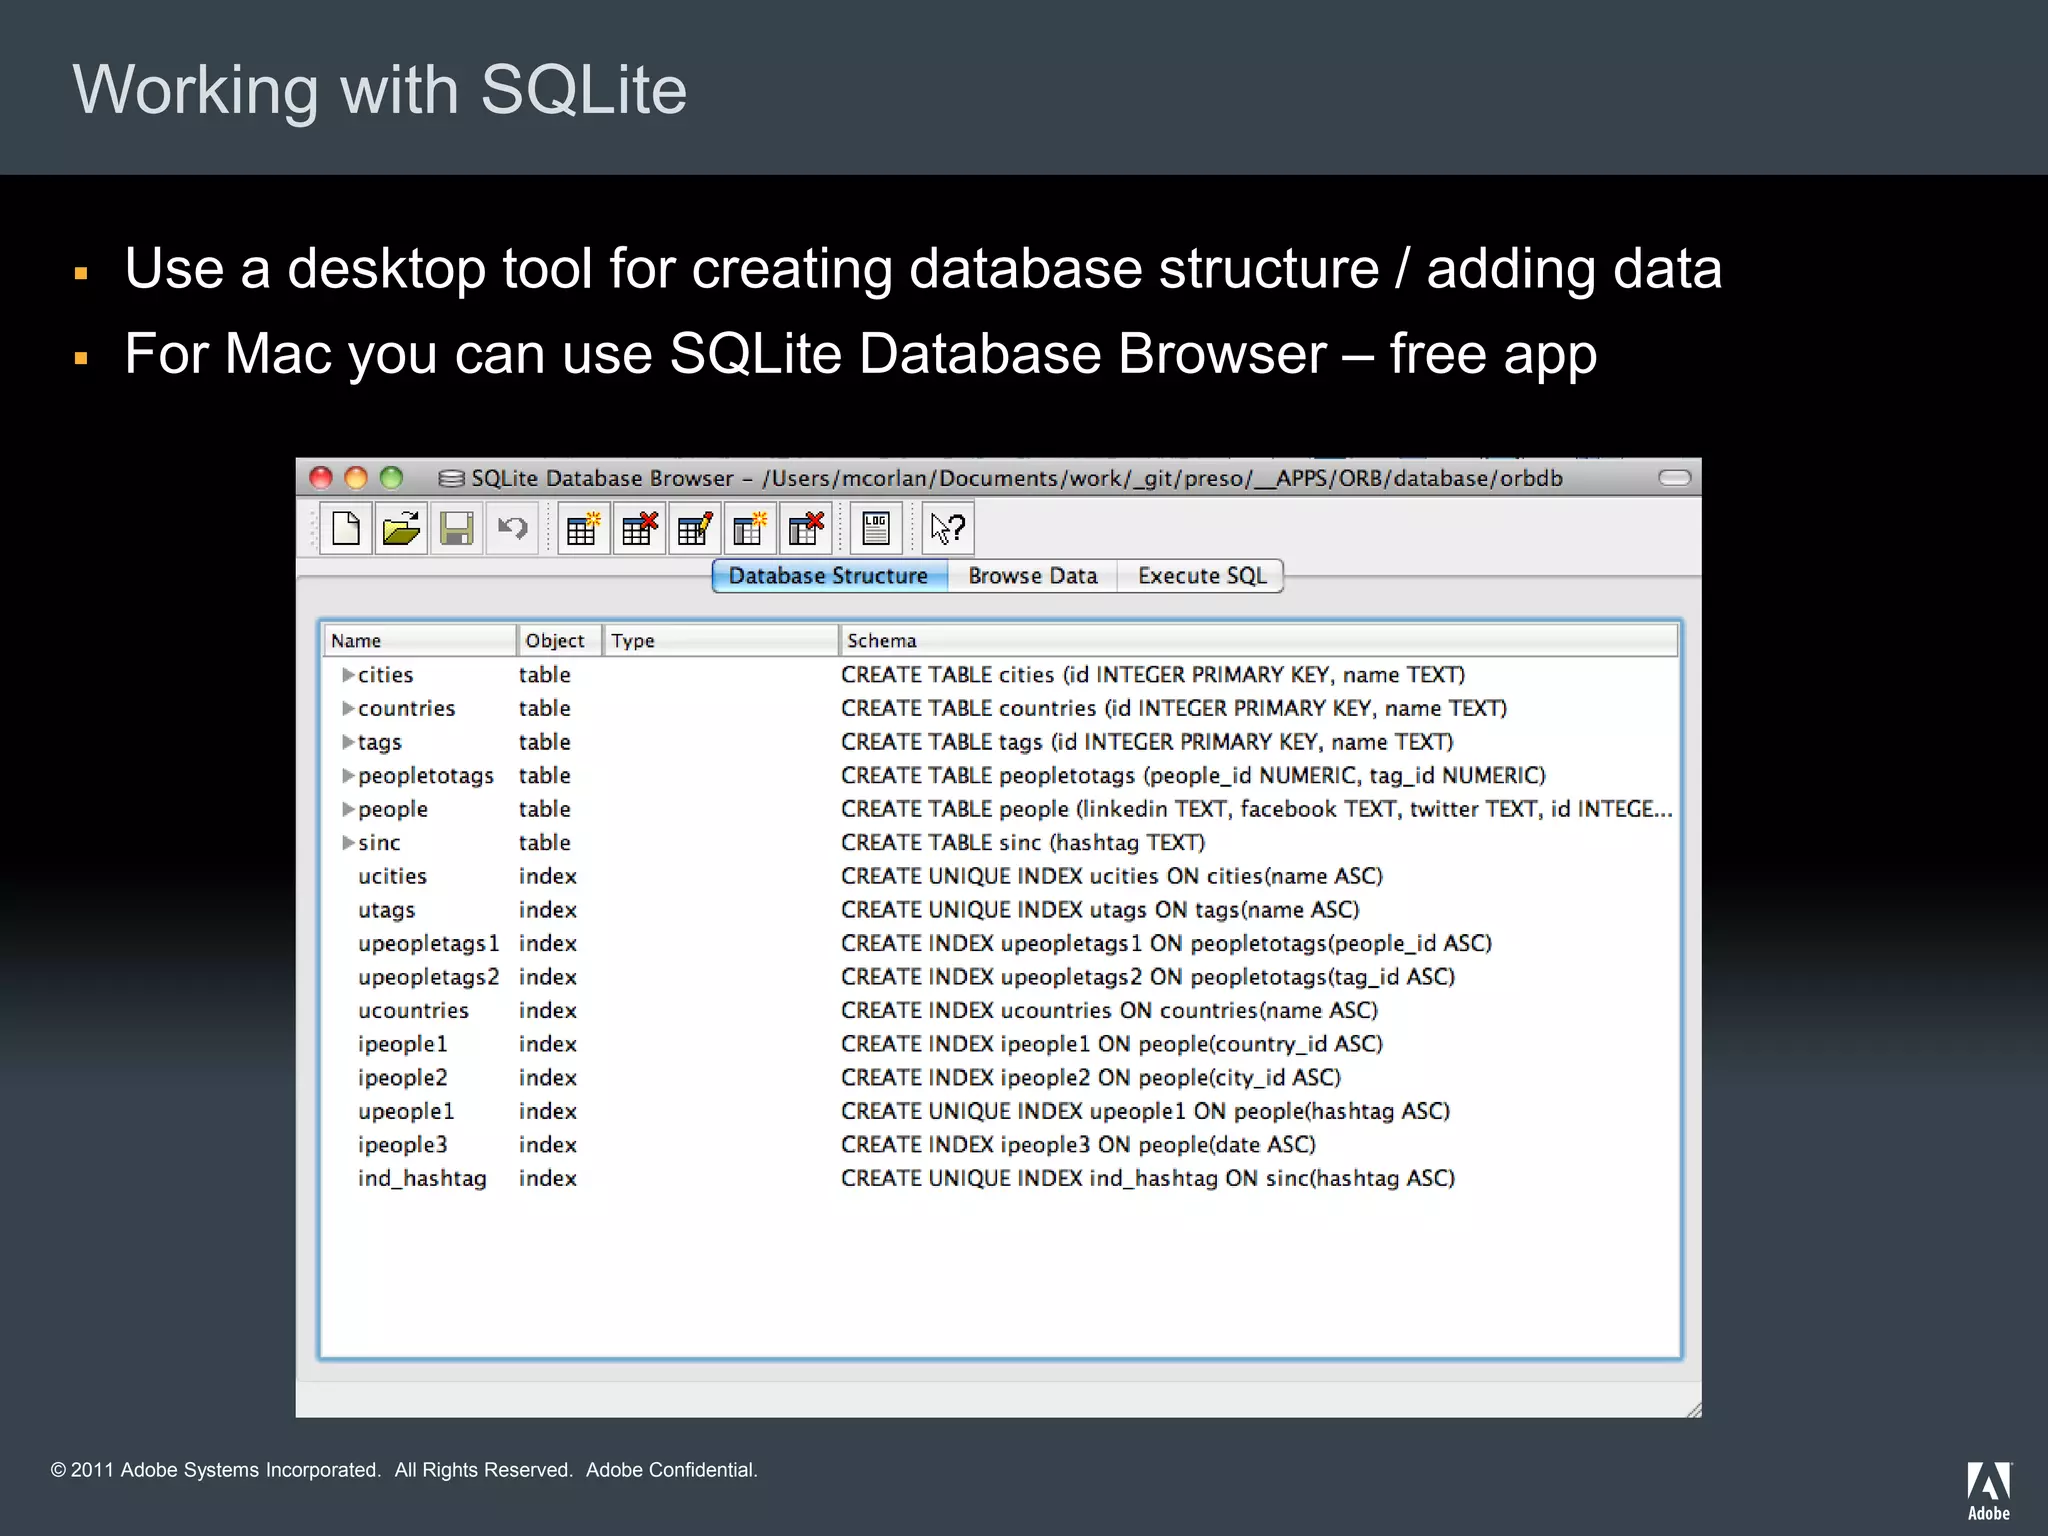This screenshot has height=1536, width=2048.
Task: Minimize the SQLite Database Browser window
Action: pos(356,478)
